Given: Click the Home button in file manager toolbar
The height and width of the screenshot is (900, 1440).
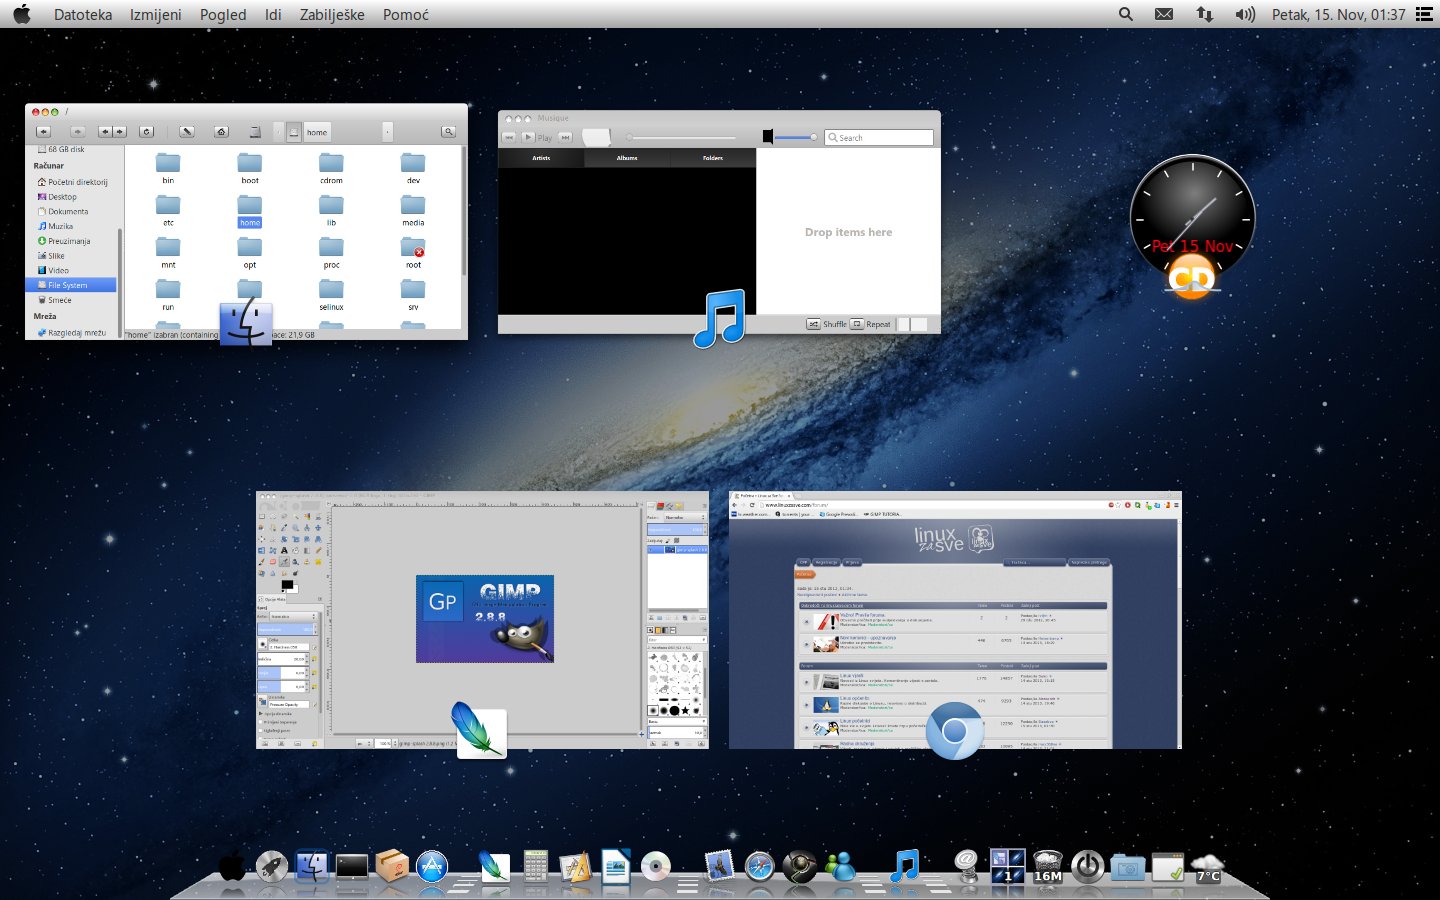Looking at the screenshot, I should click(x=221, y=132).
